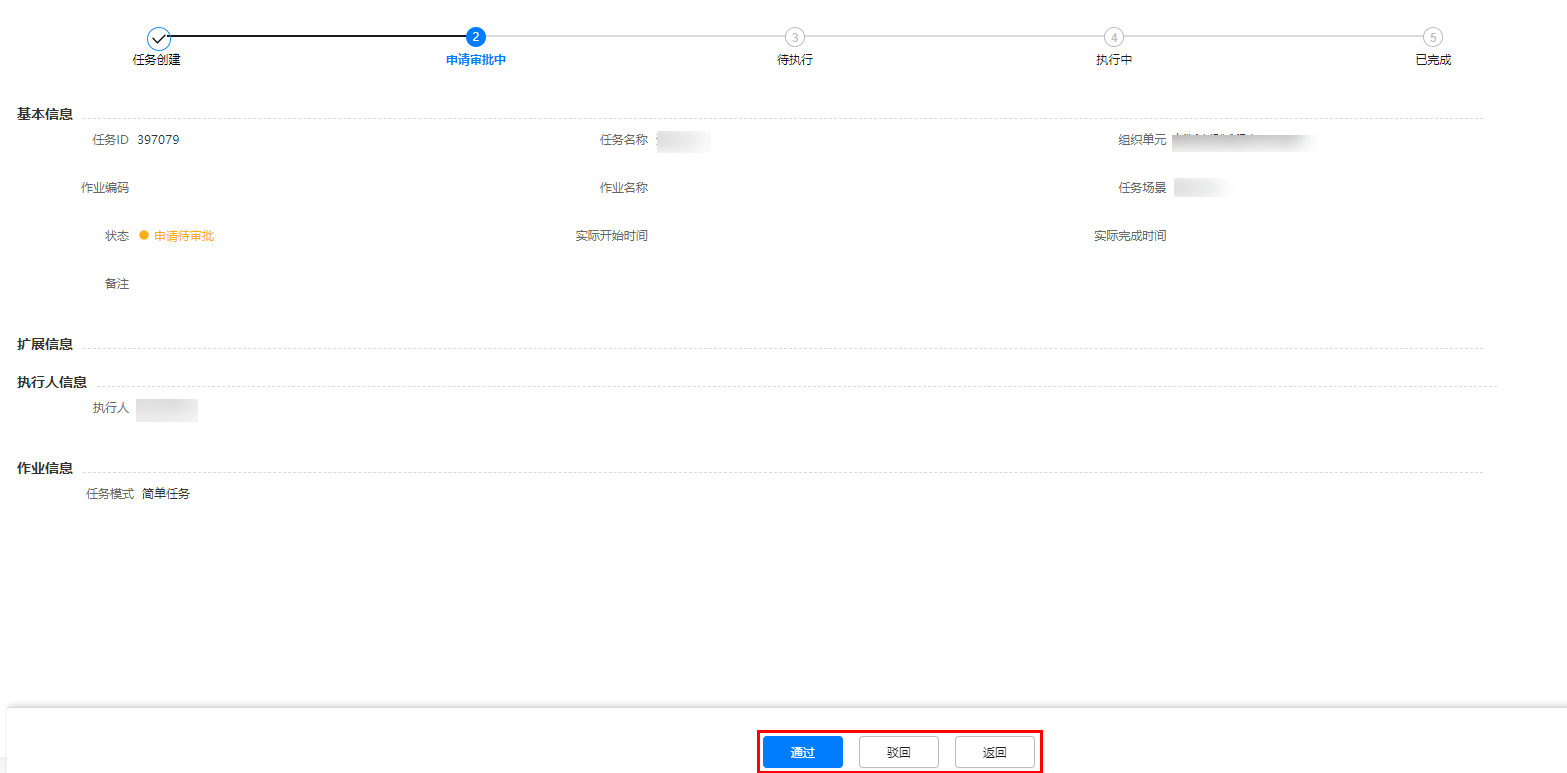Click the completed step one checkmark circle

158,38
